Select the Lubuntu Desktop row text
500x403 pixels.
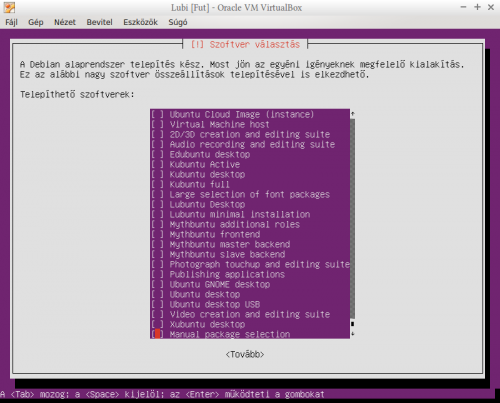pyautogui.click(x=207, y=204)
